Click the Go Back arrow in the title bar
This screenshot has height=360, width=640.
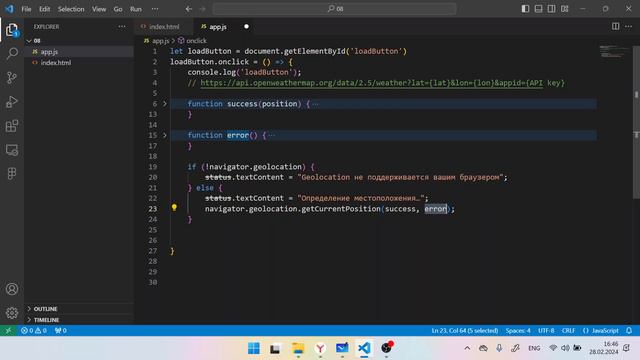pos(189,9)
